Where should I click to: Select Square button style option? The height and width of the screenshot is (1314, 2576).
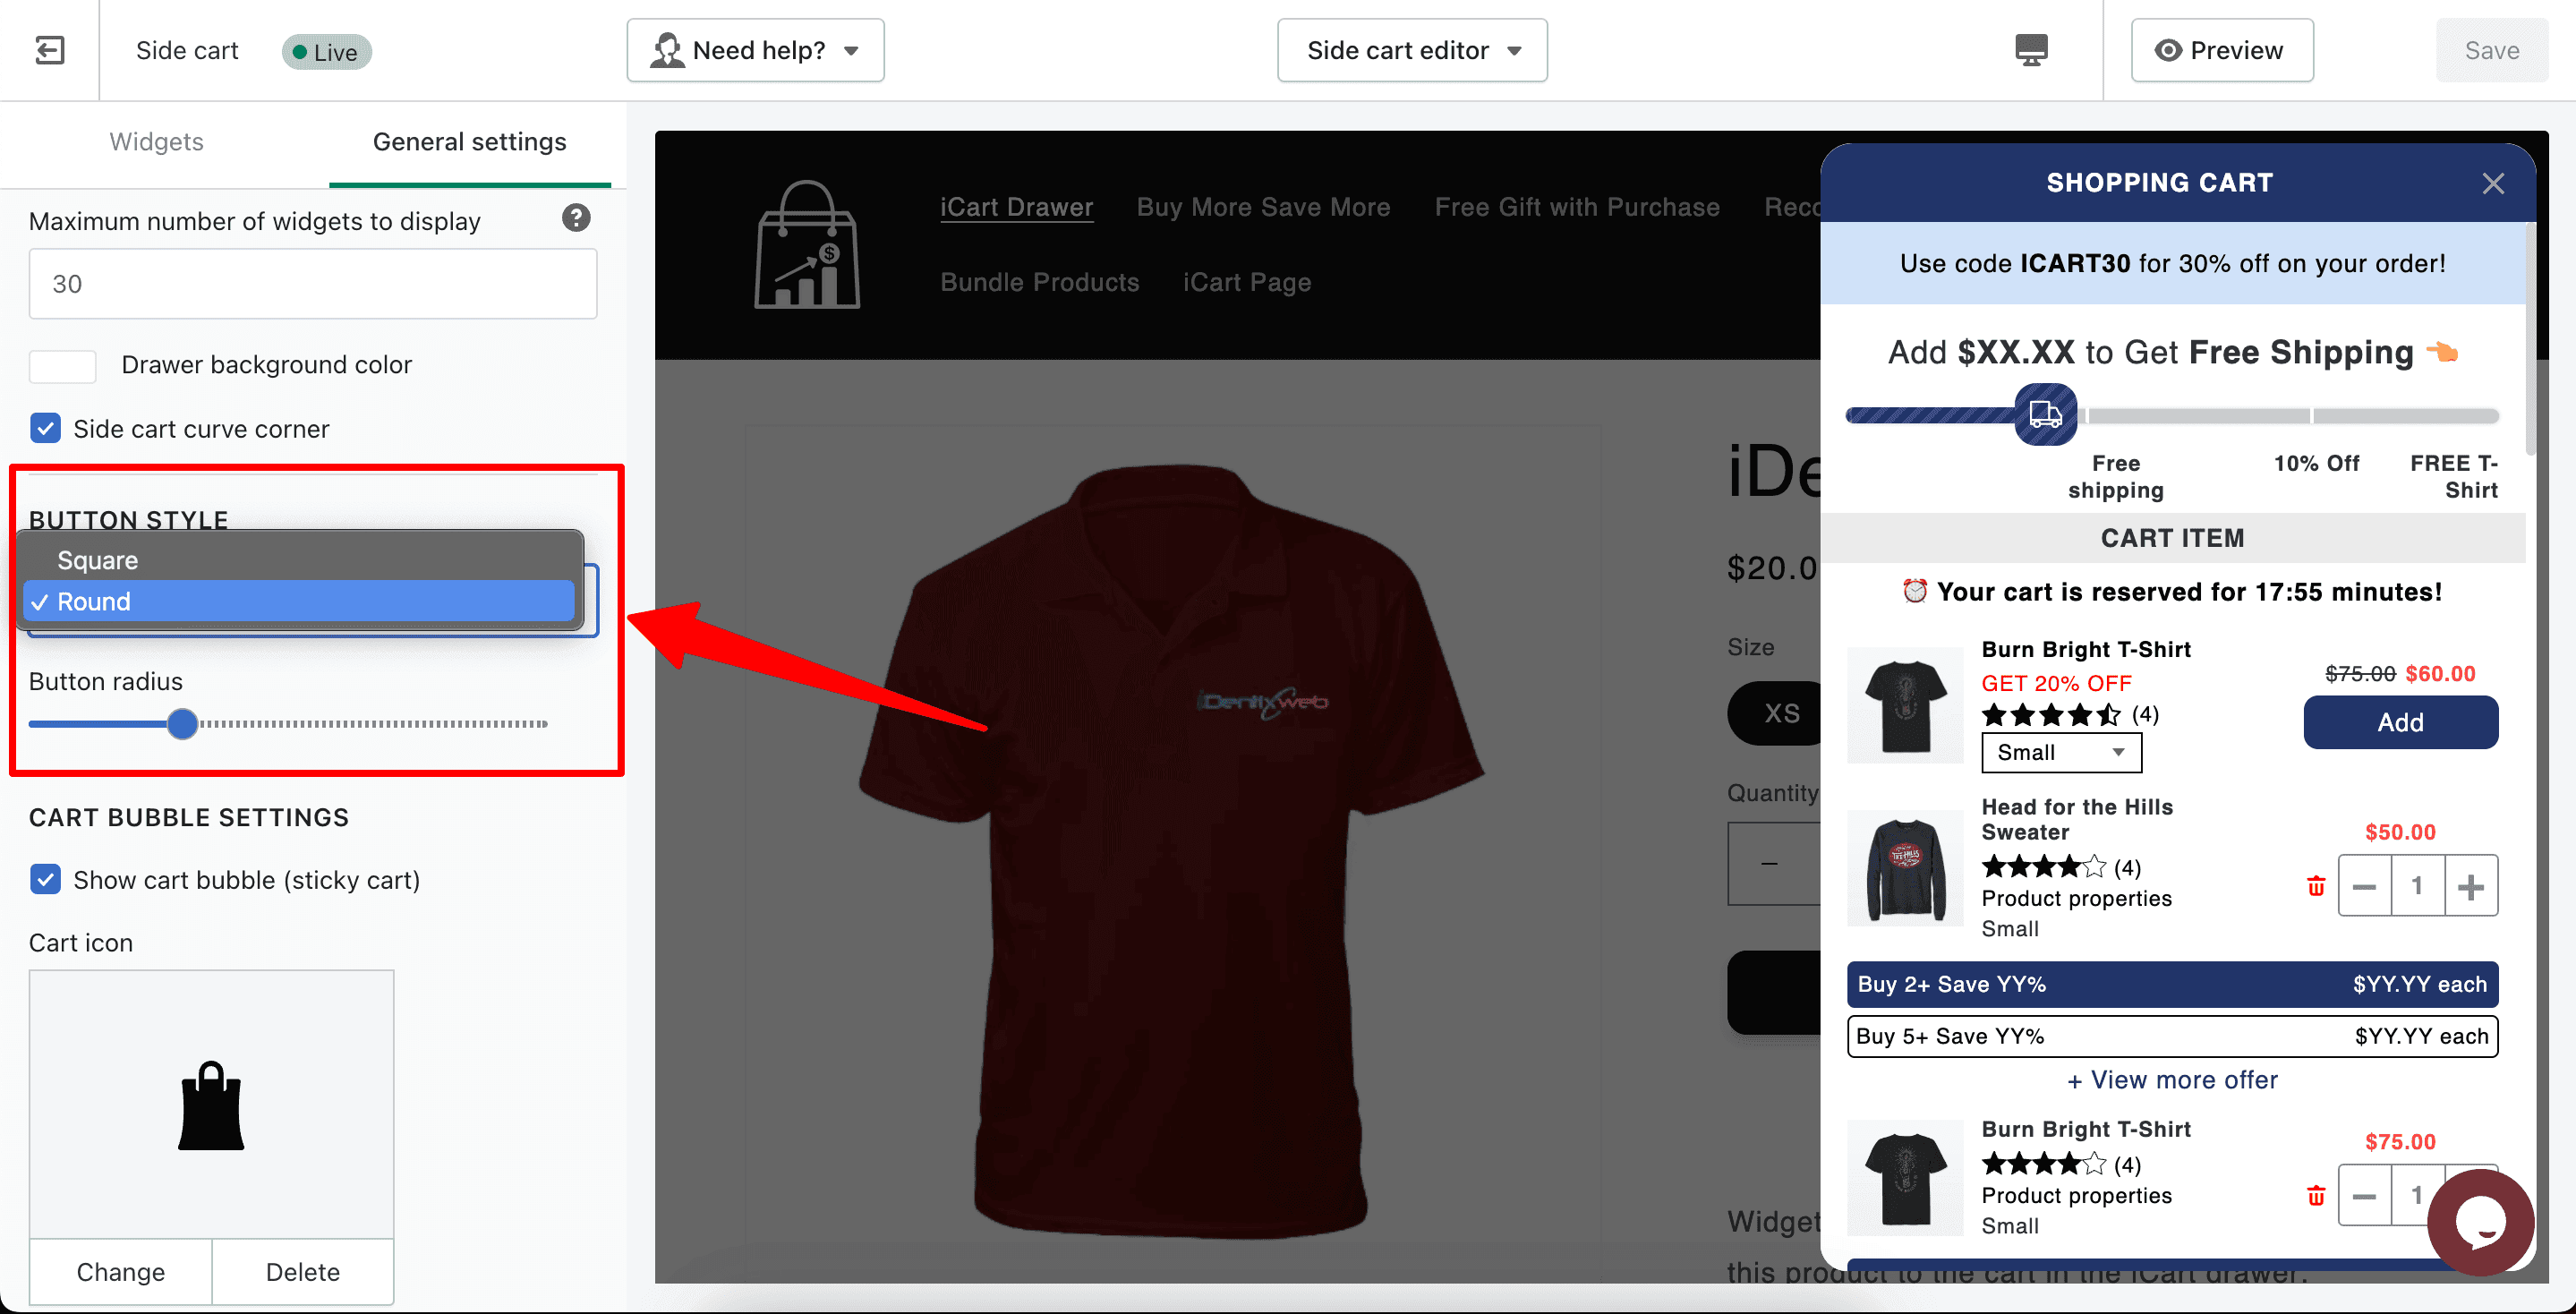point(299,560)
